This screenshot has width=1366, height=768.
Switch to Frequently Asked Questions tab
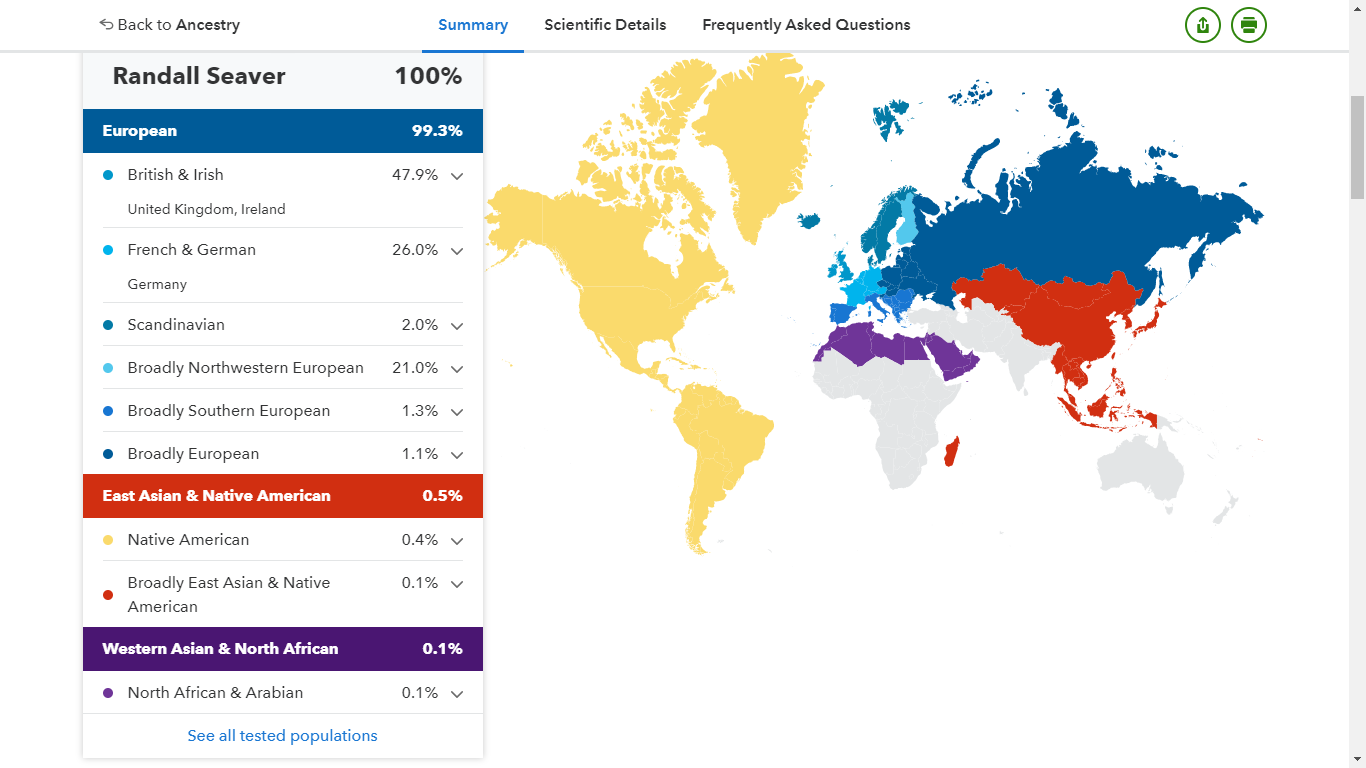pos(806,25)
